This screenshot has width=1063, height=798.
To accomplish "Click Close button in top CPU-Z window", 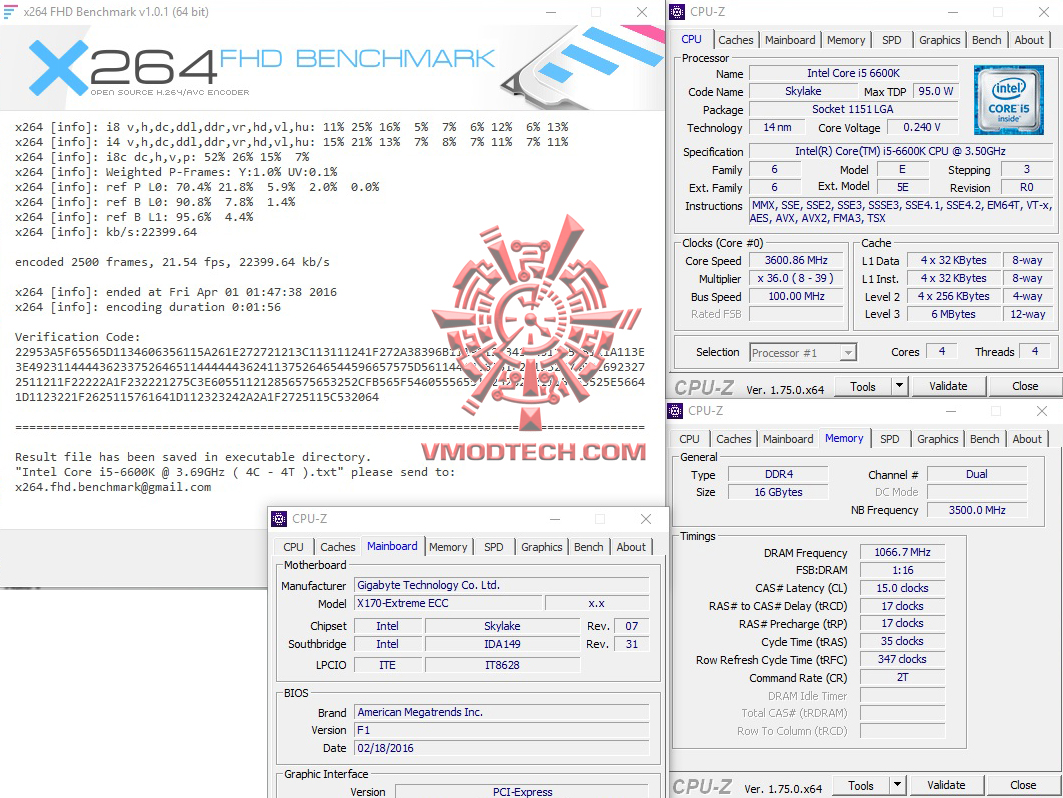I will [x=1025, y=386].
